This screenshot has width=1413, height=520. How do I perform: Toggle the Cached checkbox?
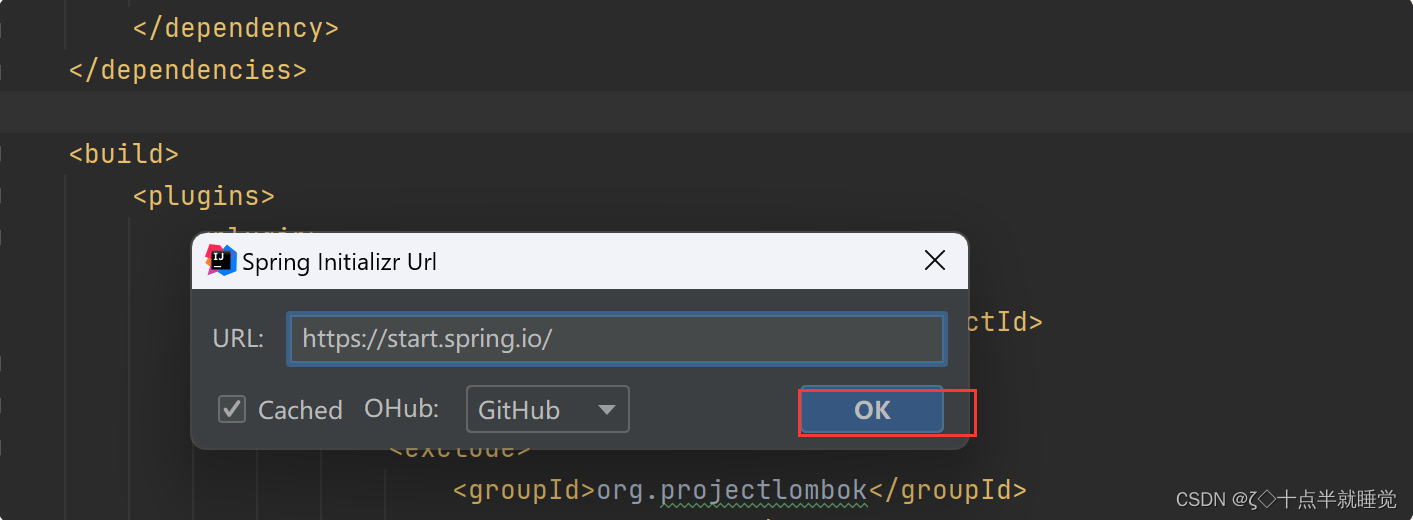click(x=232, y=409)
